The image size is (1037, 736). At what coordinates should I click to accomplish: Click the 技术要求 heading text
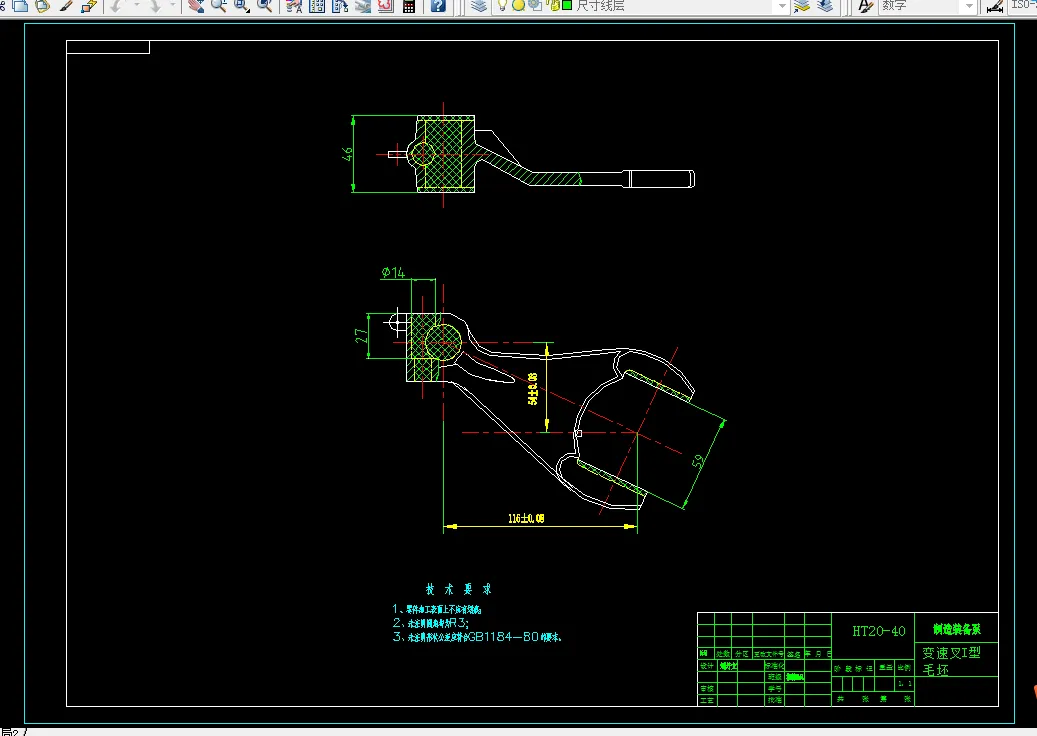pyautogui.click(x=458, y=589)
